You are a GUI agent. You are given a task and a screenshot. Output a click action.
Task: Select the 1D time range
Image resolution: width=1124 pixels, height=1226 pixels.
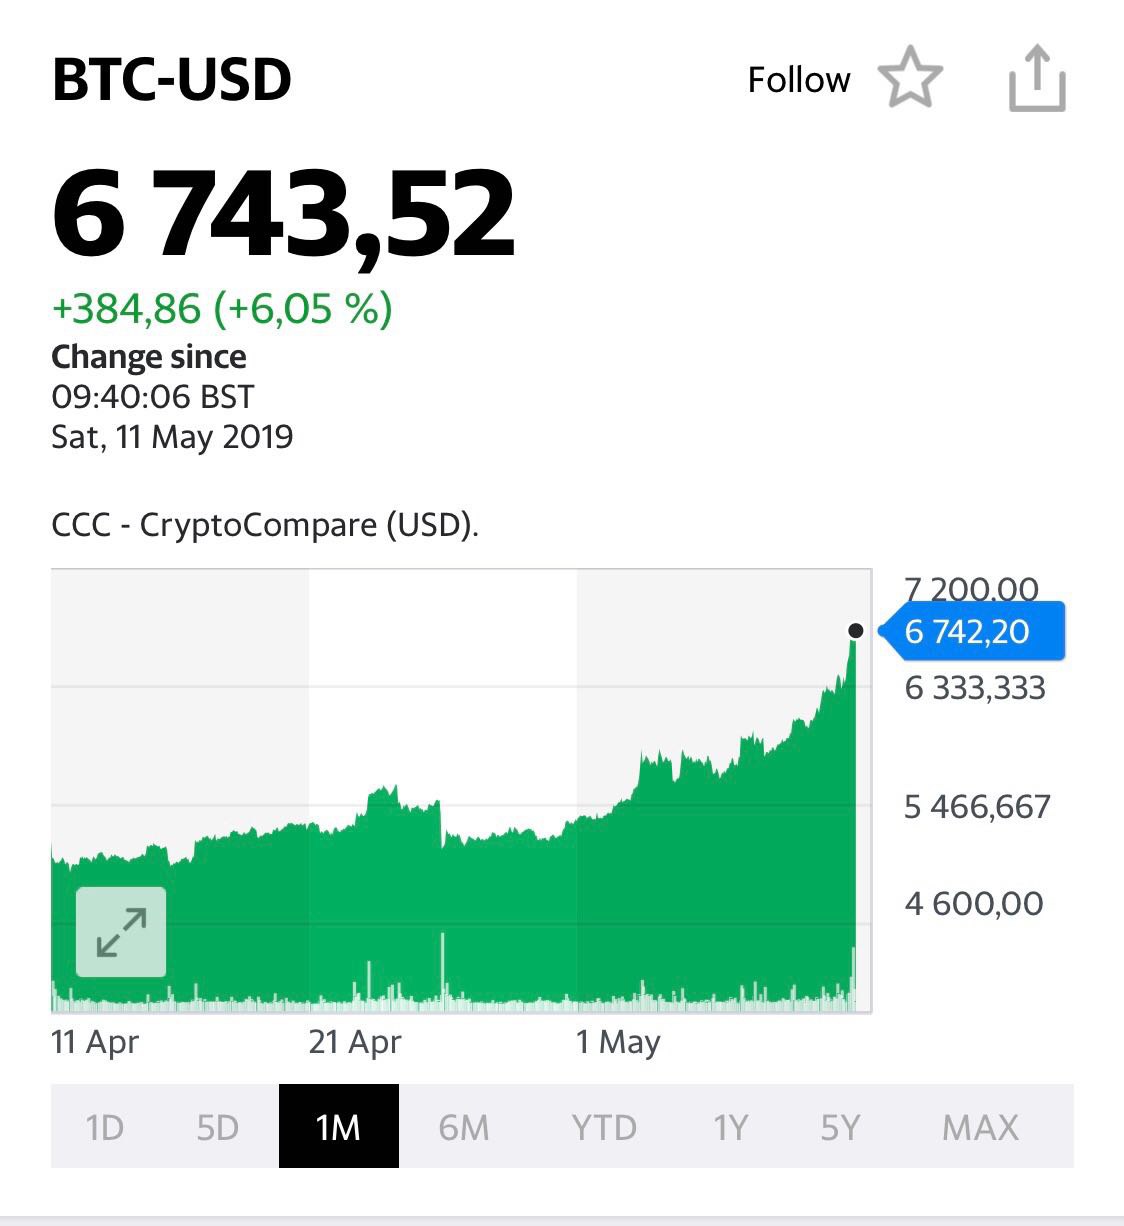coord(105,1127)
